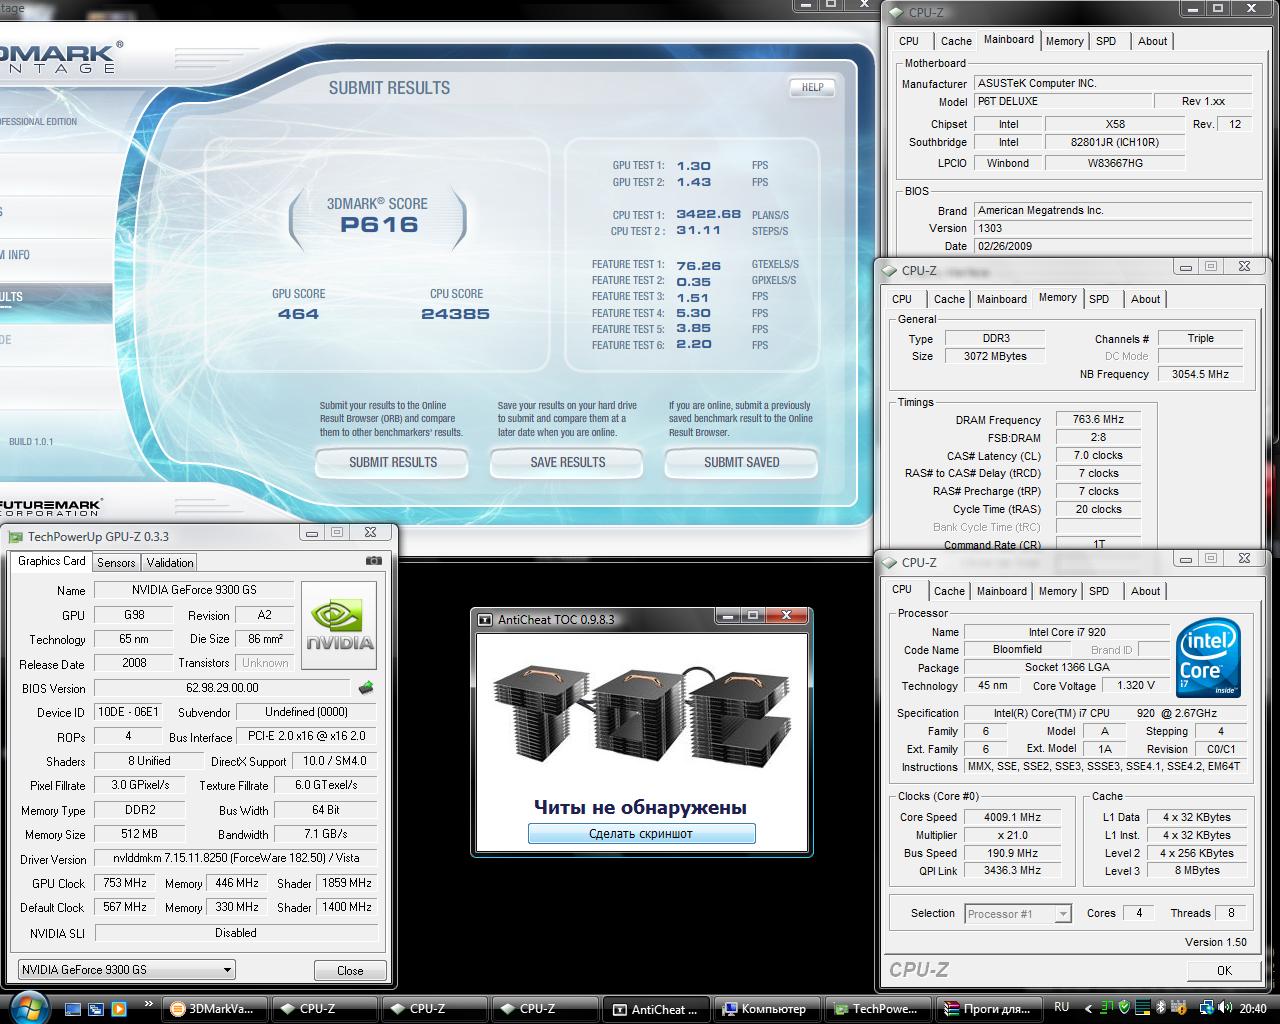The width and height of the screenshot is (1280, 1024).
Task: Expand the quick launch overflow chevron
Action: [x=149, y=1003]
